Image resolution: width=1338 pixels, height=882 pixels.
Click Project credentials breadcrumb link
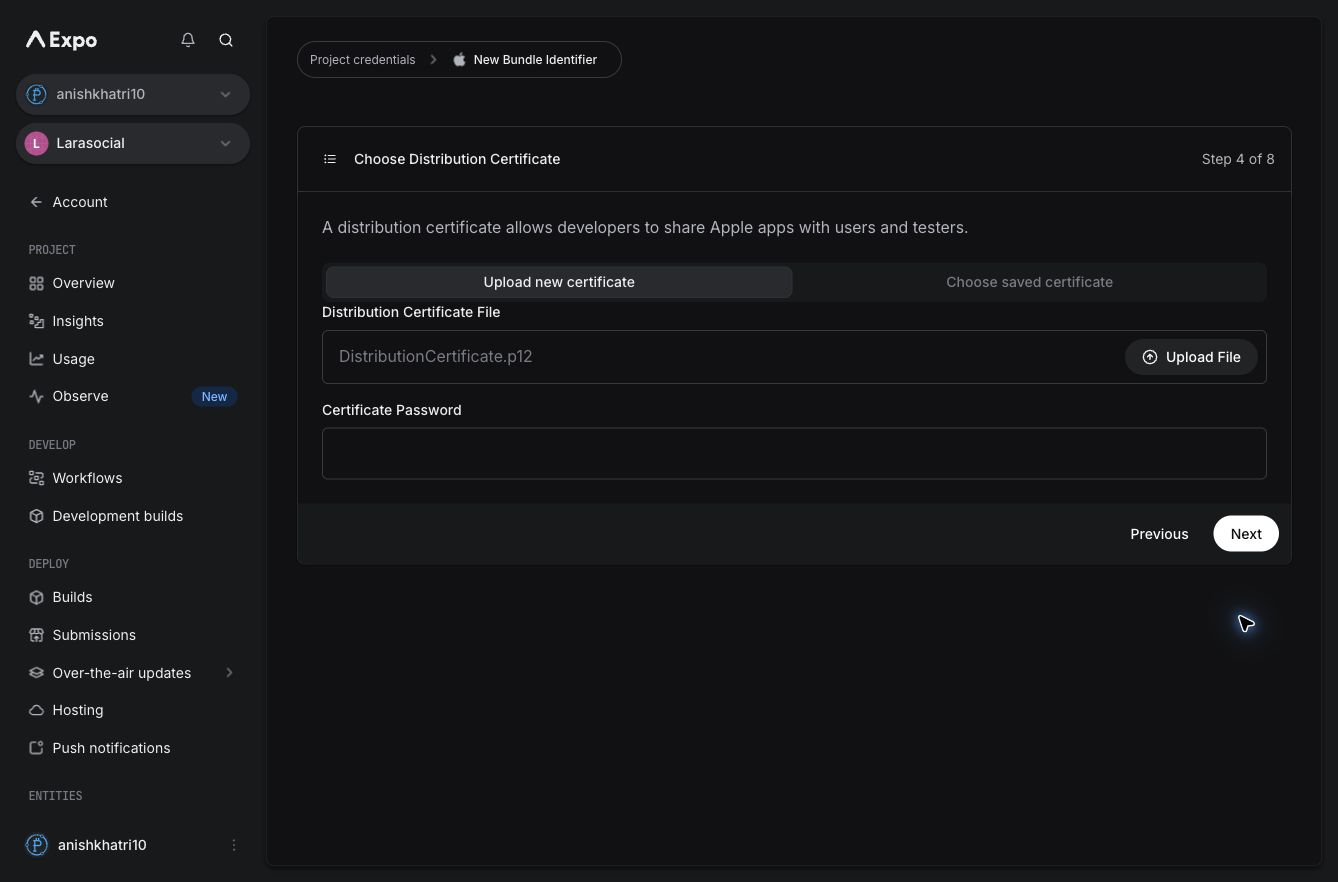[362, 59]
